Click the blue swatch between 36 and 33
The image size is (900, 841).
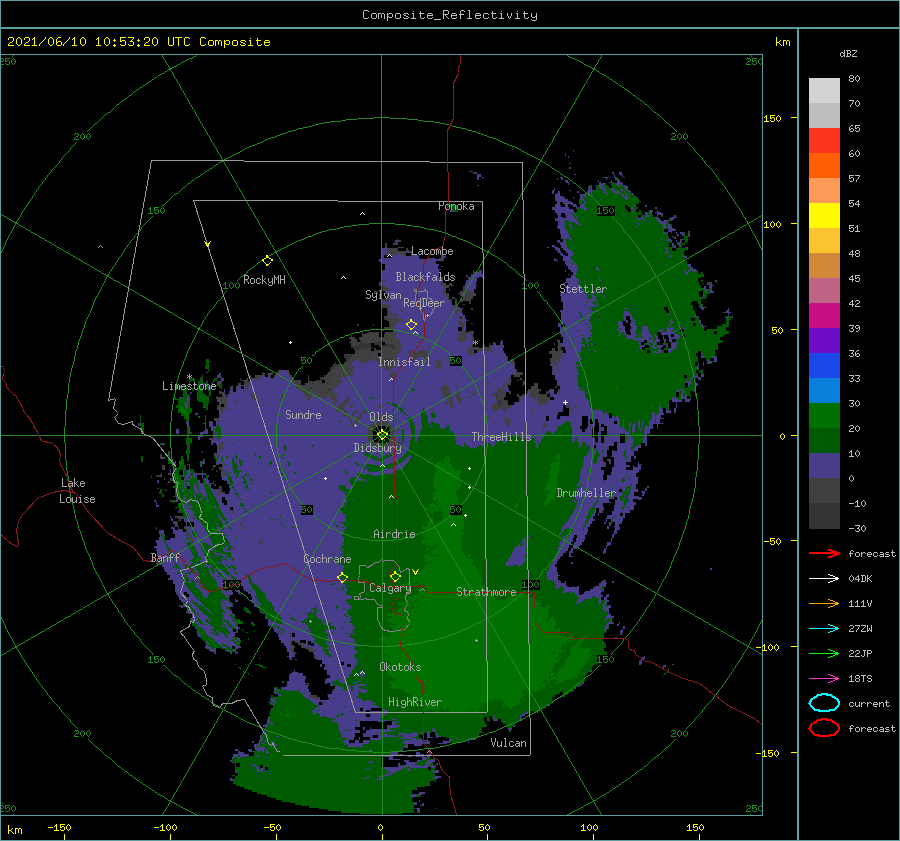pyautogui.click(x=824, y=366)
